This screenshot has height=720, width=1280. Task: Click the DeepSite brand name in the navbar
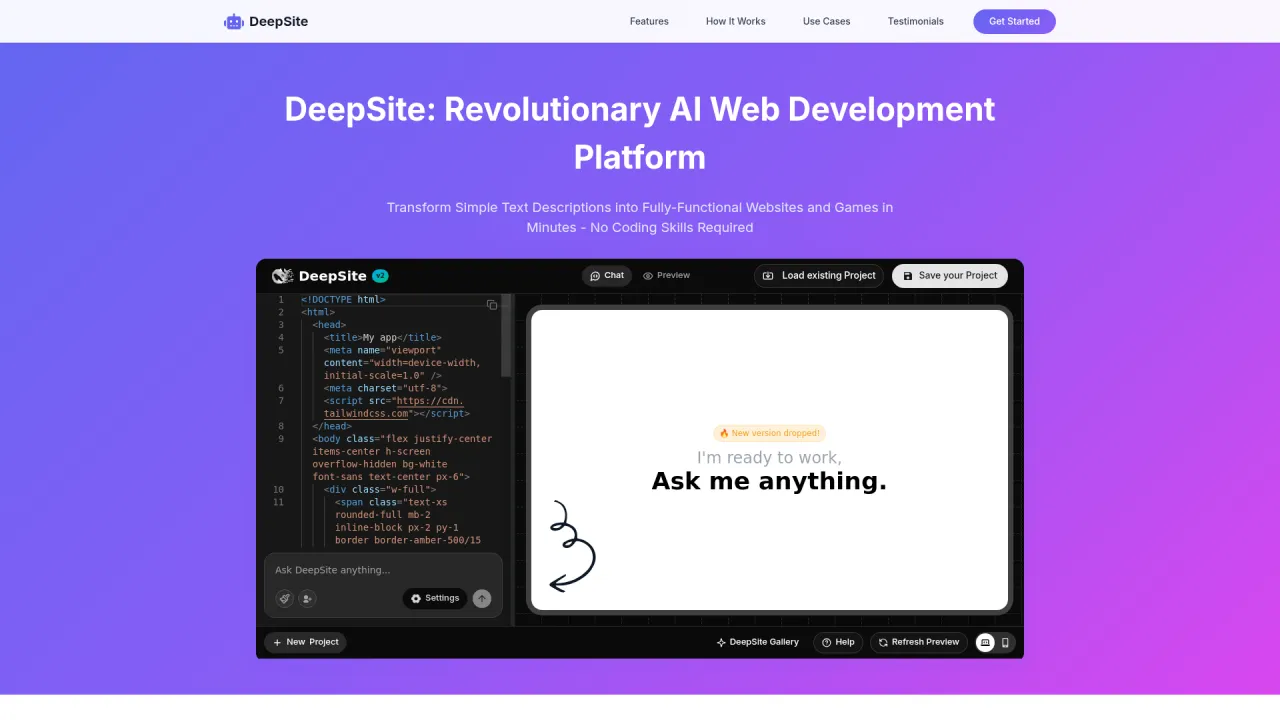(278, 21)
